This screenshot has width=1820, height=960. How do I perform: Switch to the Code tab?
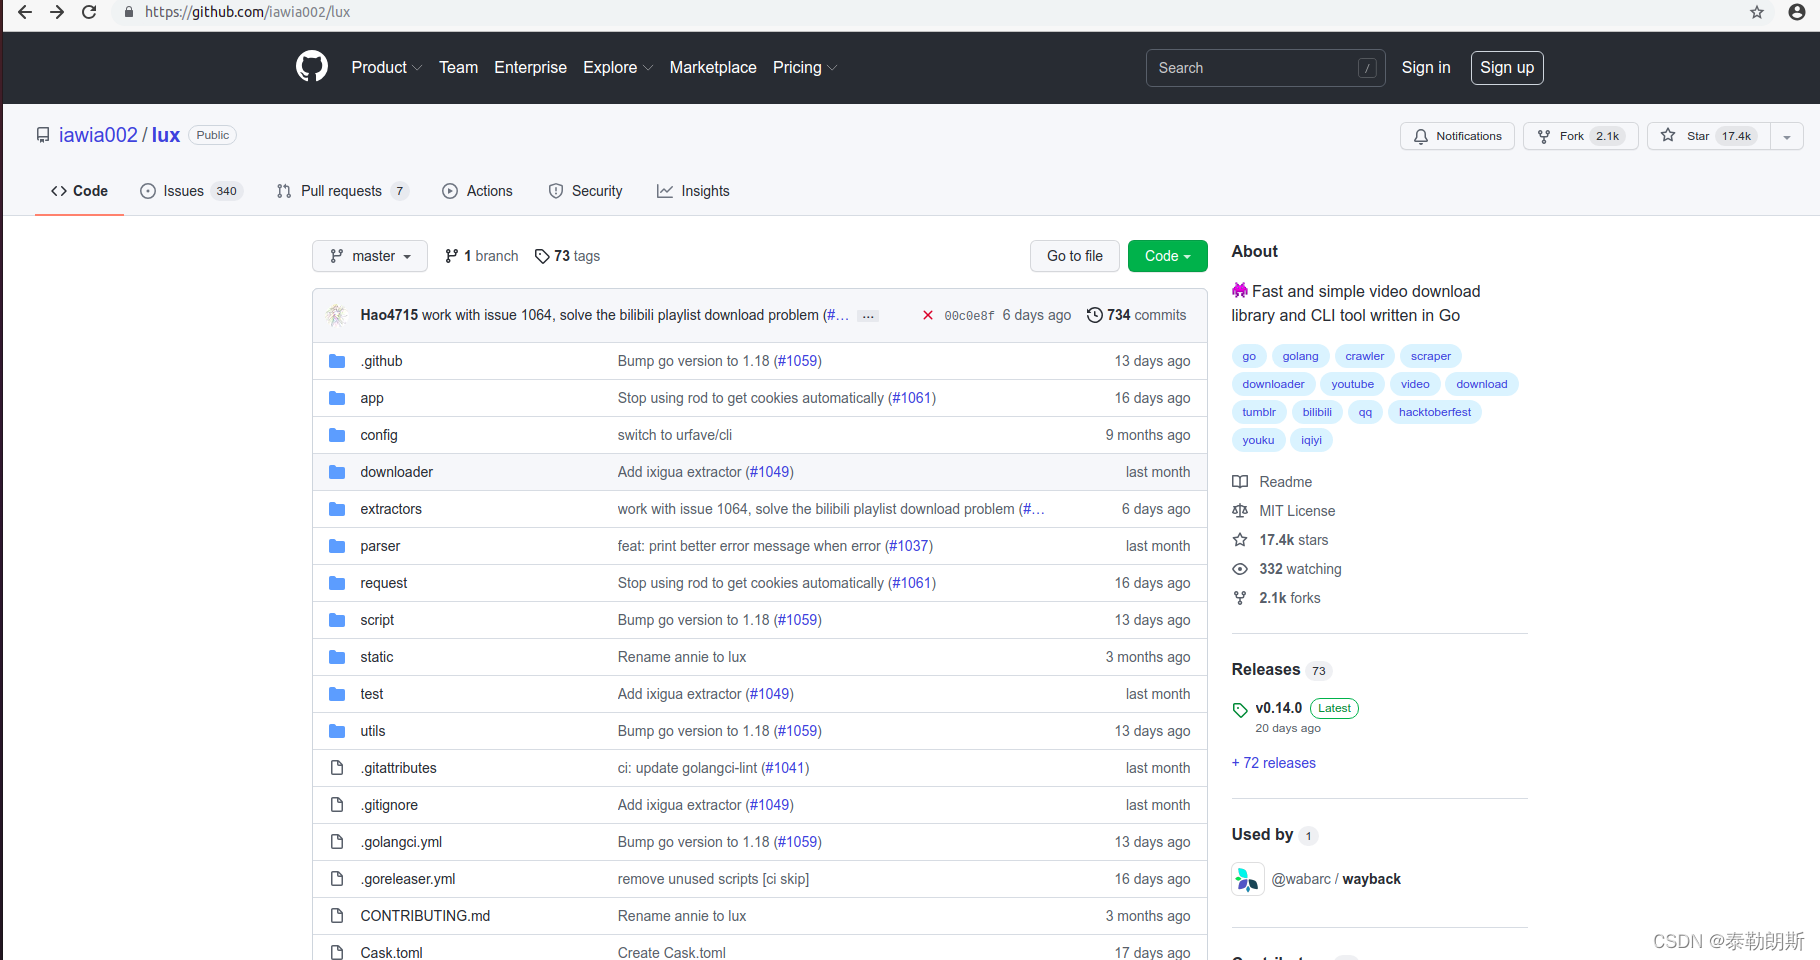pos(79,191)
